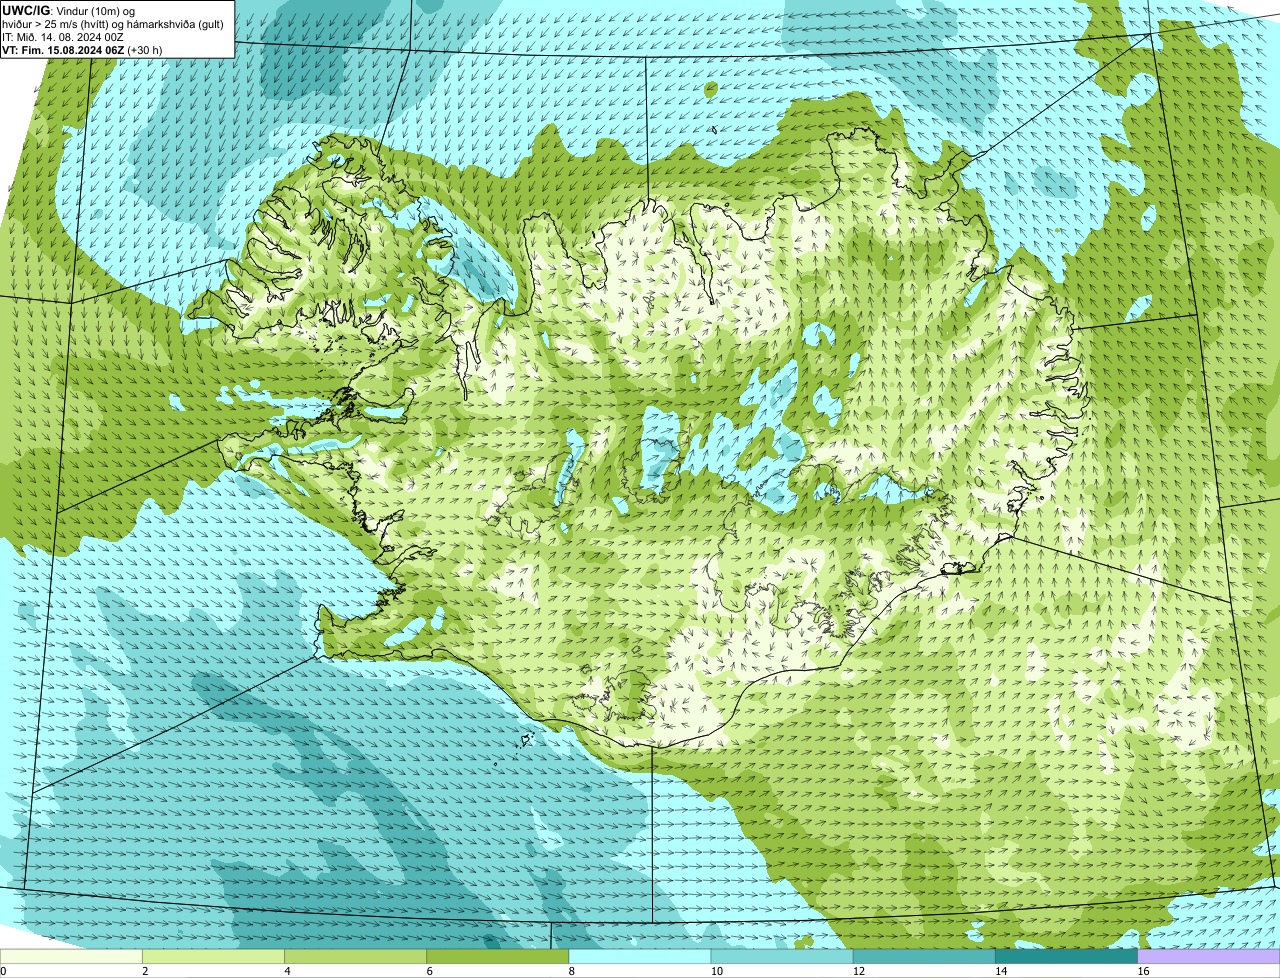
Task: Click the legend tick label '8'
Action: pos(572,971)
